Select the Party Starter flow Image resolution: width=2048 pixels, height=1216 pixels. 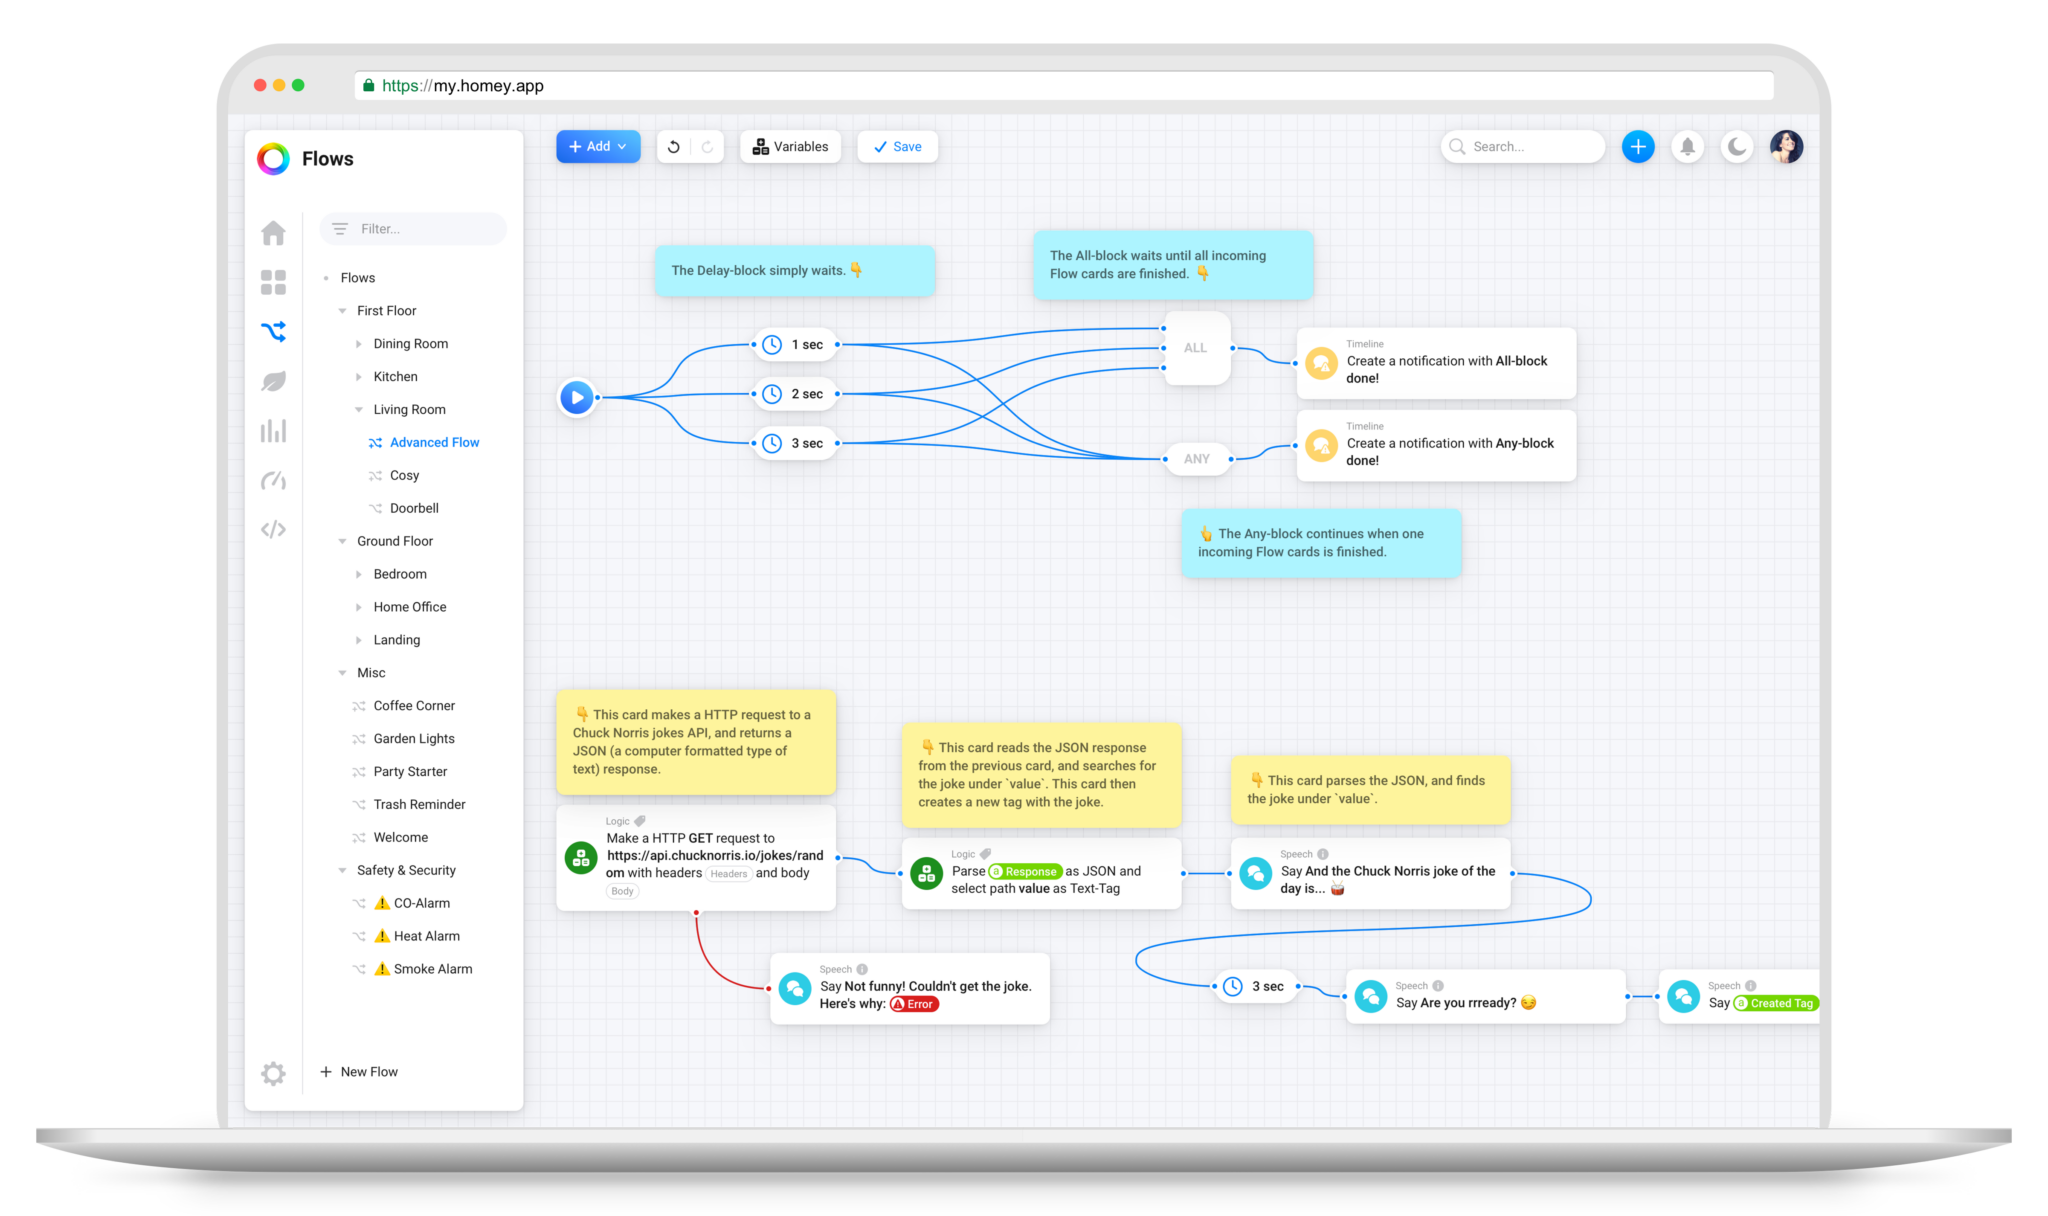coord(410,771)
